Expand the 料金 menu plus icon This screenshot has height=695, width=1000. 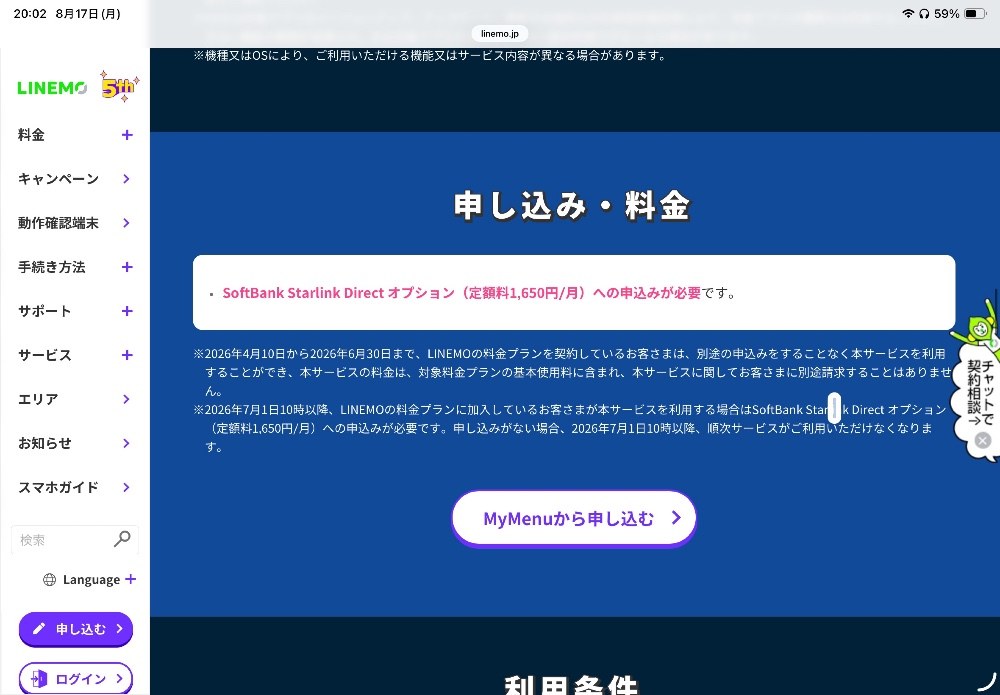(127, 135)
